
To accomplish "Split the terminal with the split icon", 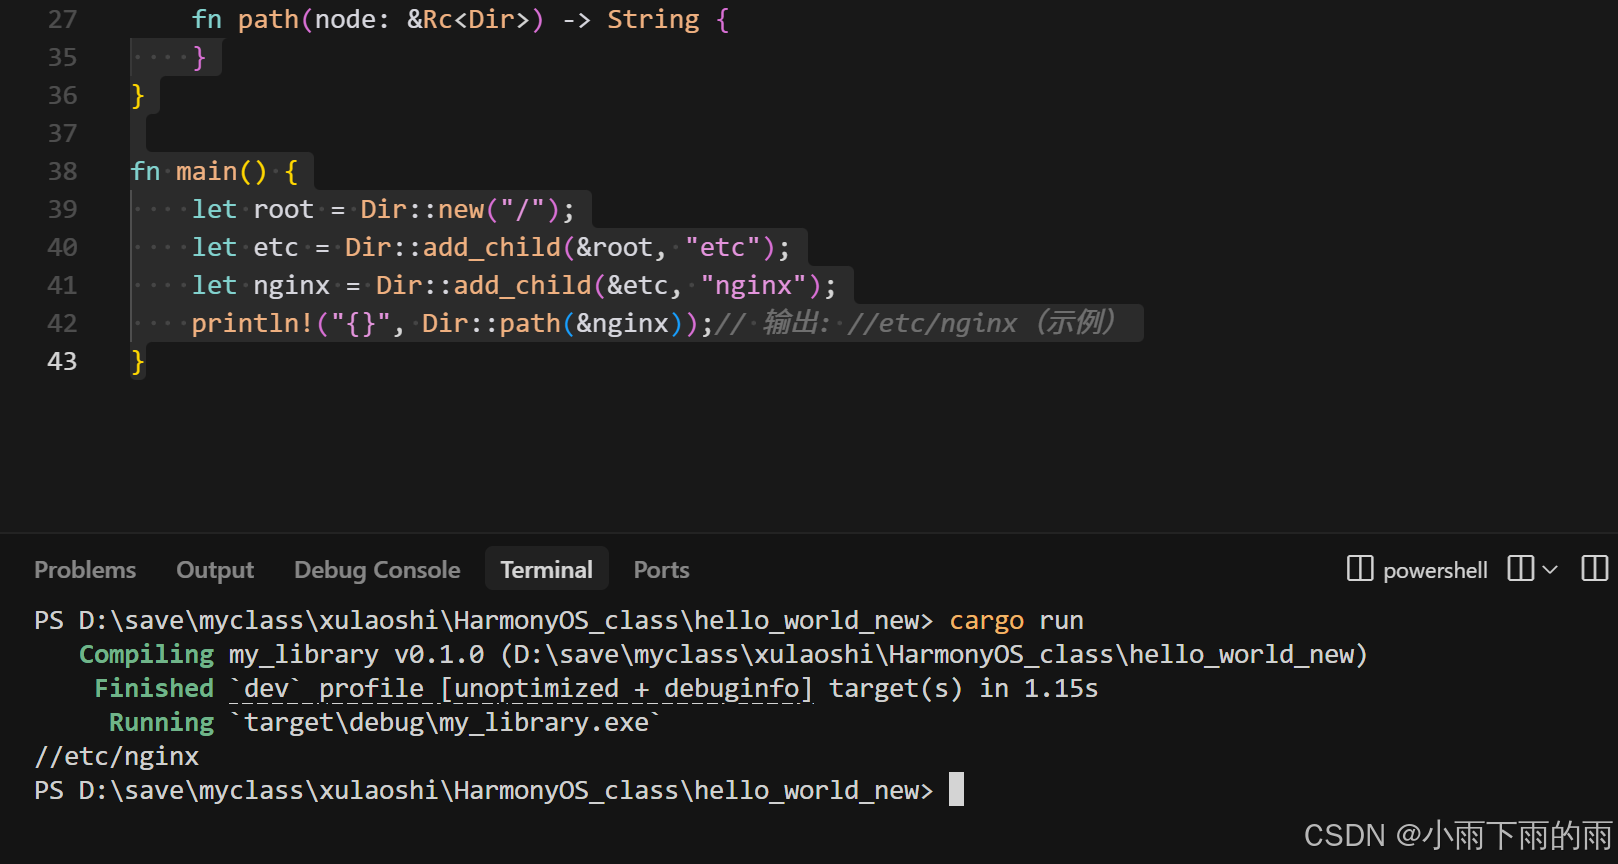I will point(1521,569).
